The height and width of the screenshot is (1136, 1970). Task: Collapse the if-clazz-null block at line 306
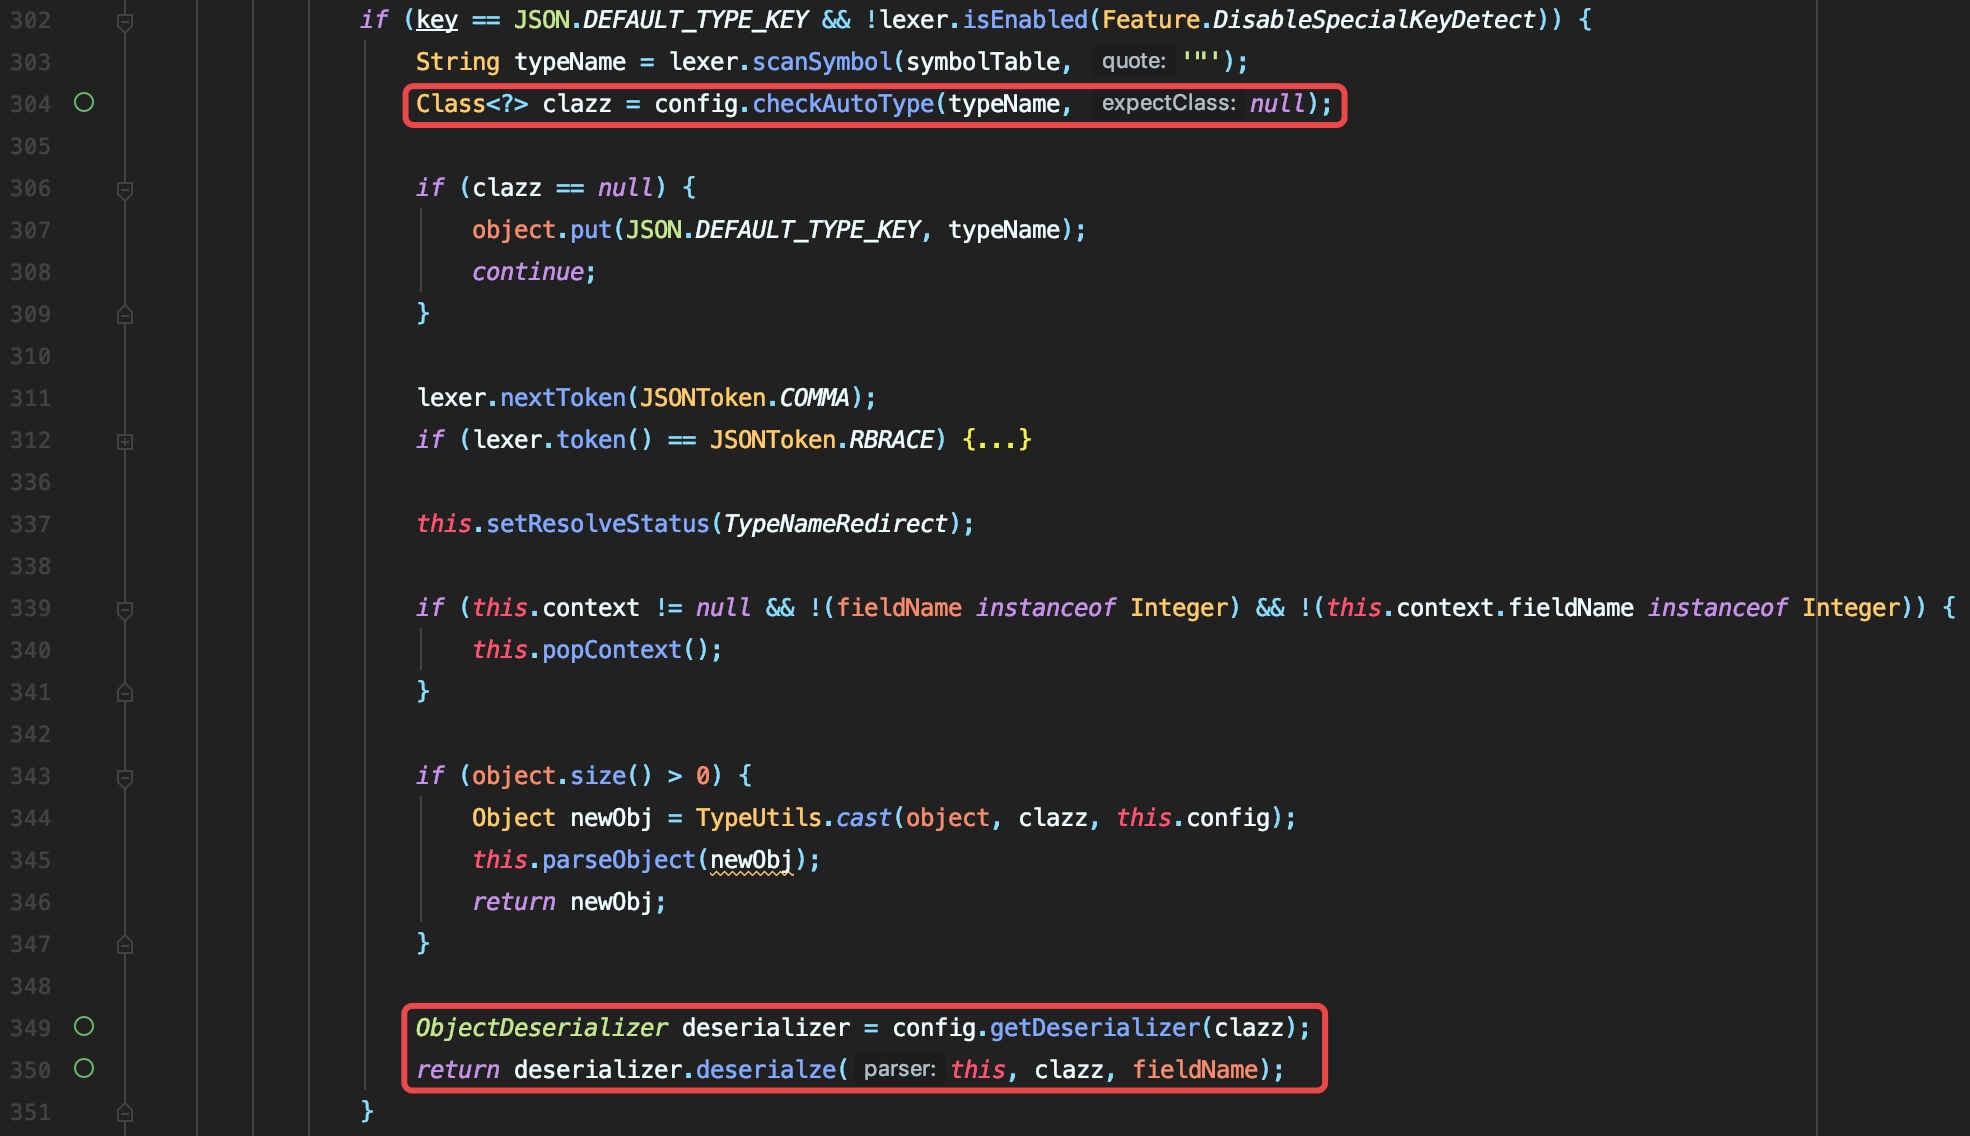pyautogui.click(x=125, y=189)
